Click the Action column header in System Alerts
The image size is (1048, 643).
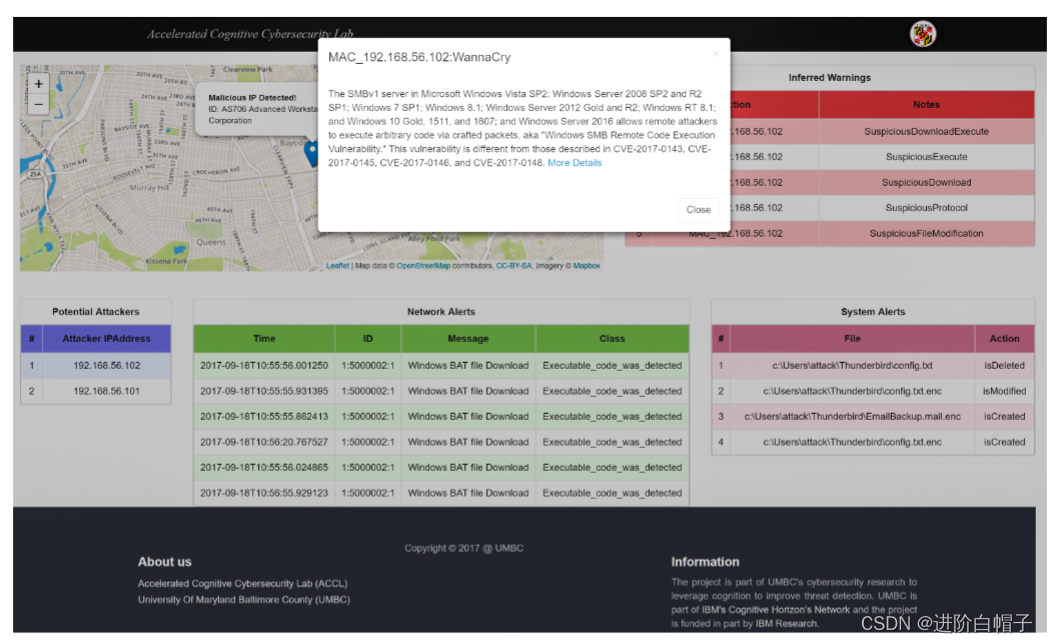pyautogui.click(x=1006, y=340)
